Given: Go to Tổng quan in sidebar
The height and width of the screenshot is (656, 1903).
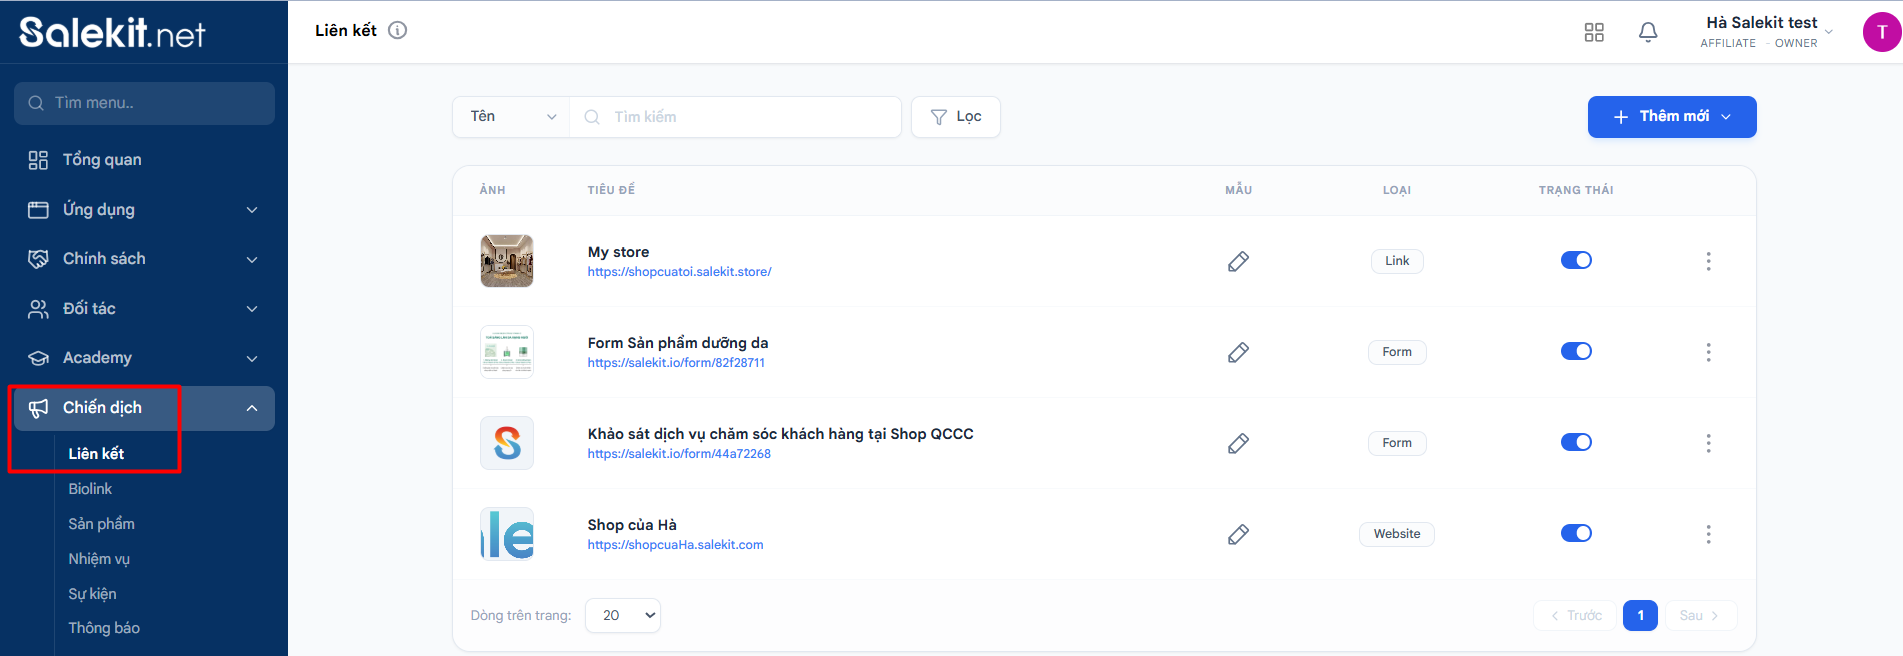Looking at the screenshot, I should point(102,160).
